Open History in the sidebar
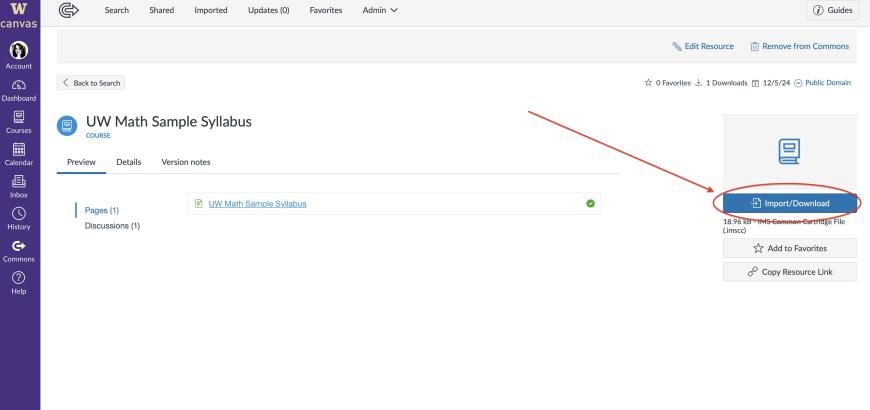The width and height of the screenshot is (870, 410). 19,219
